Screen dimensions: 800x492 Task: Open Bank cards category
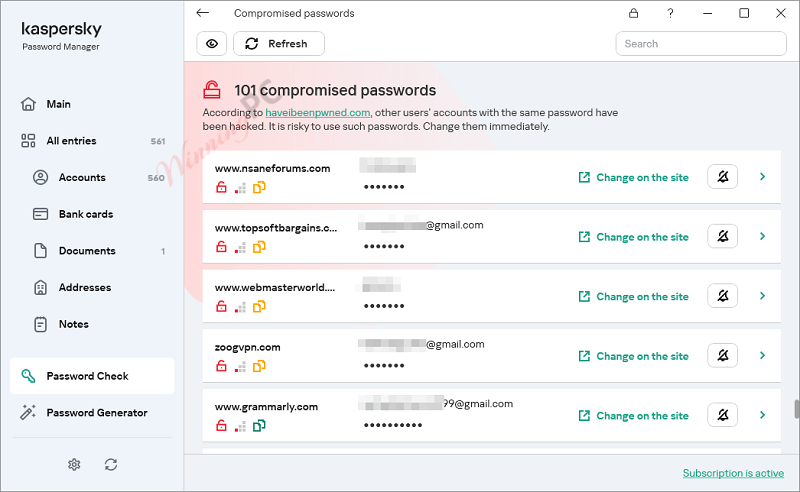tap(92, 214)
